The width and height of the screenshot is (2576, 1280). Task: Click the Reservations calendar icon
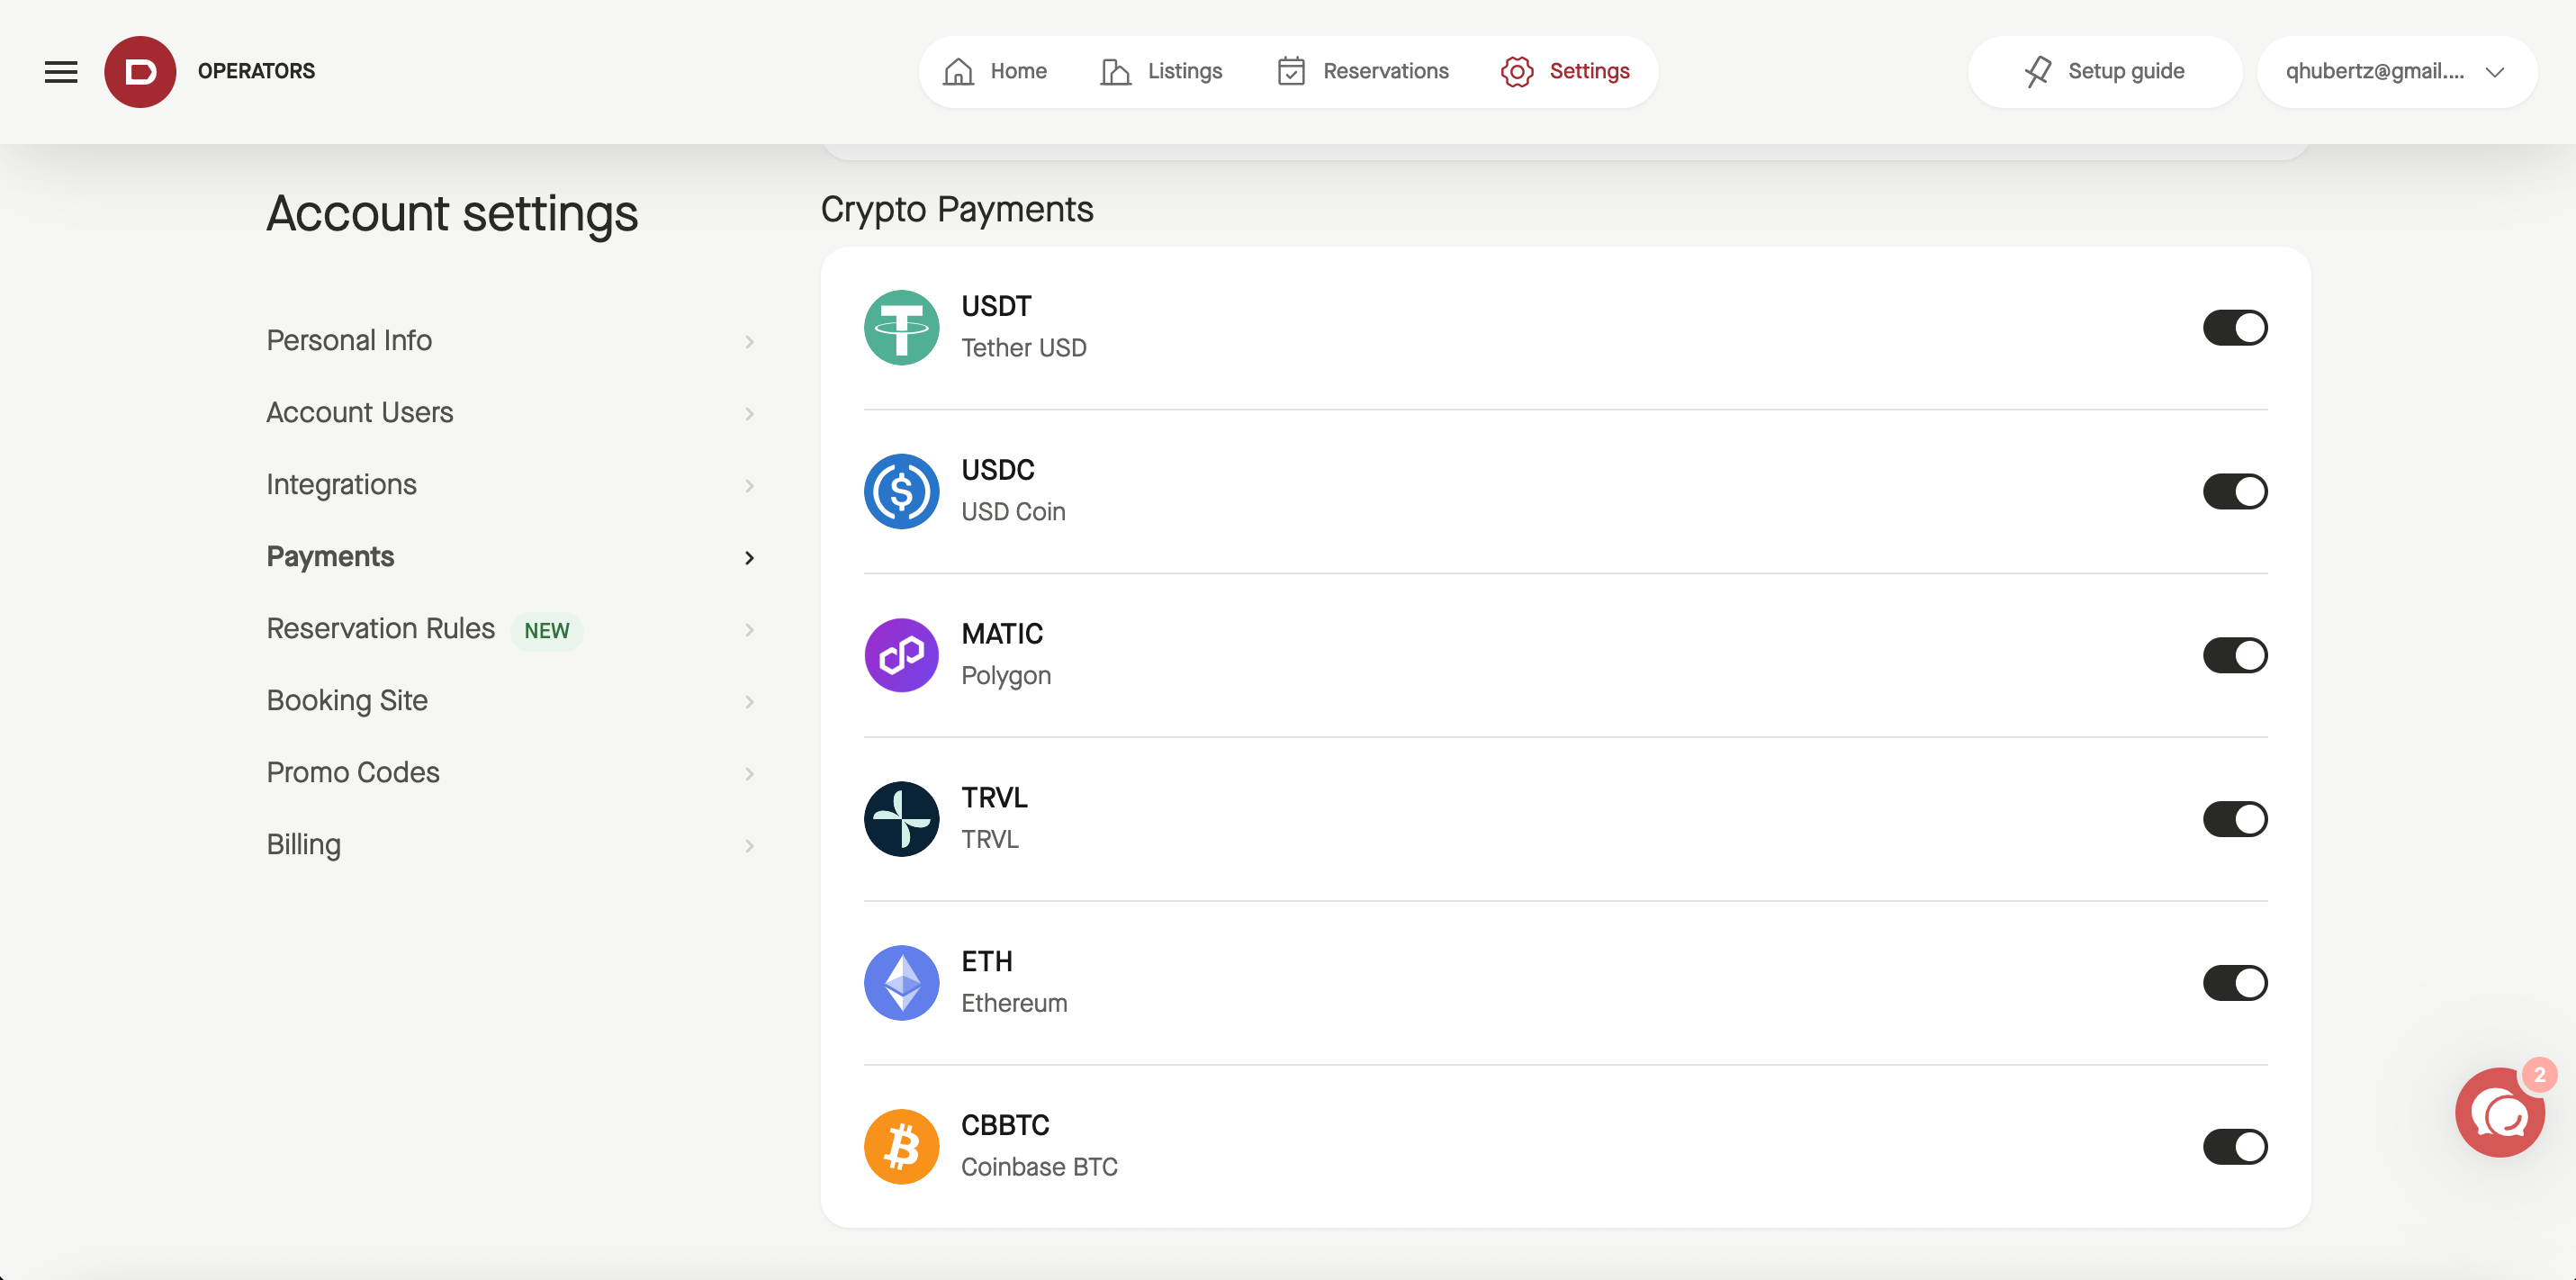tap(1291, 72)
